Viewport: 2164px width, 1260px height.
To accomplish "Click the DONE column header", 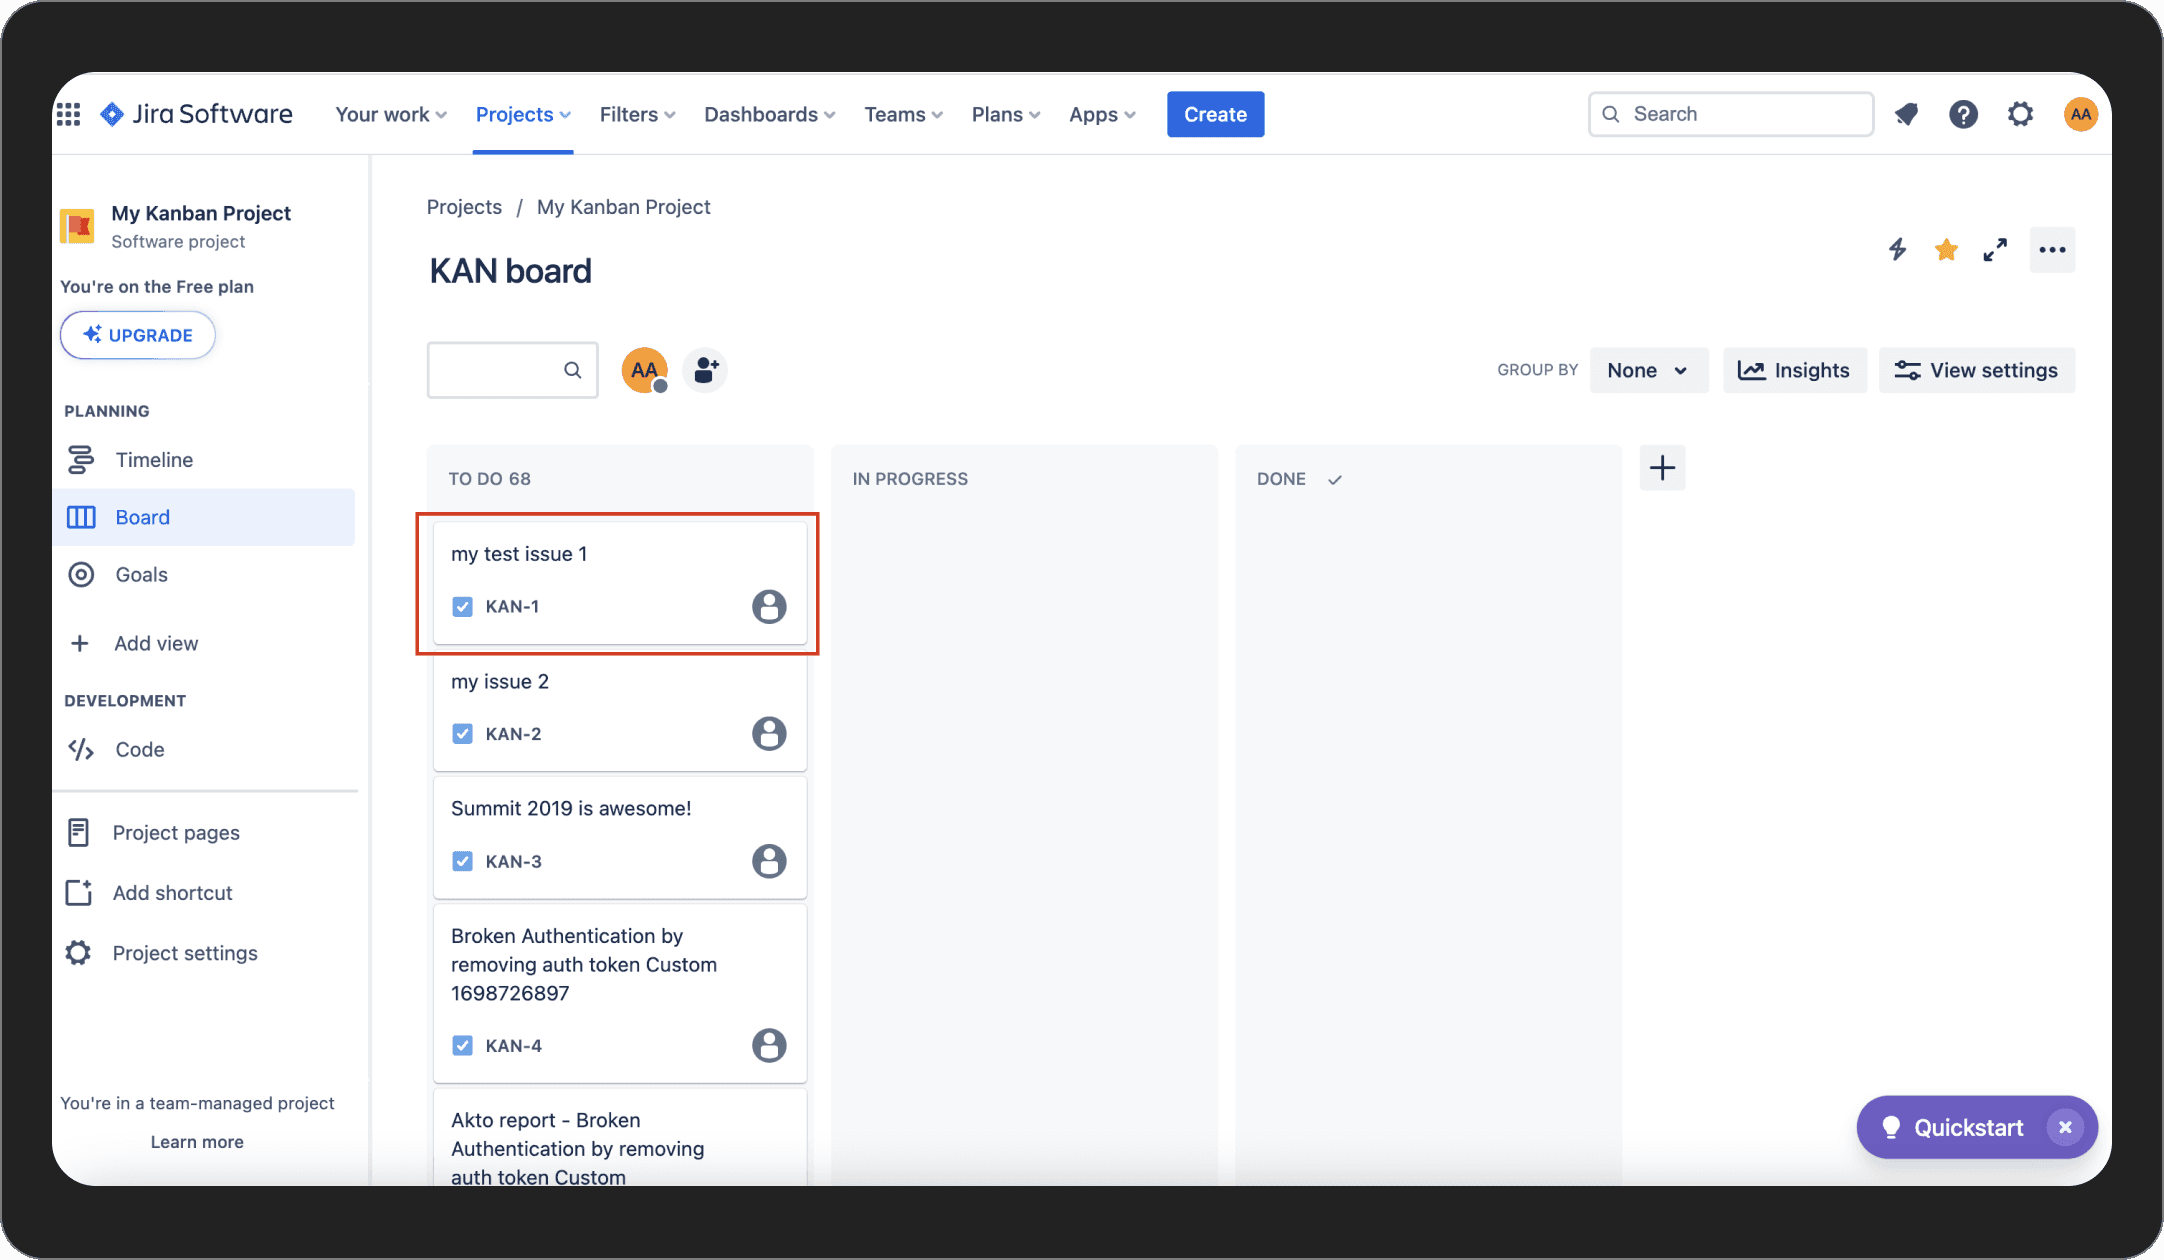I will tap(1281, 479).
